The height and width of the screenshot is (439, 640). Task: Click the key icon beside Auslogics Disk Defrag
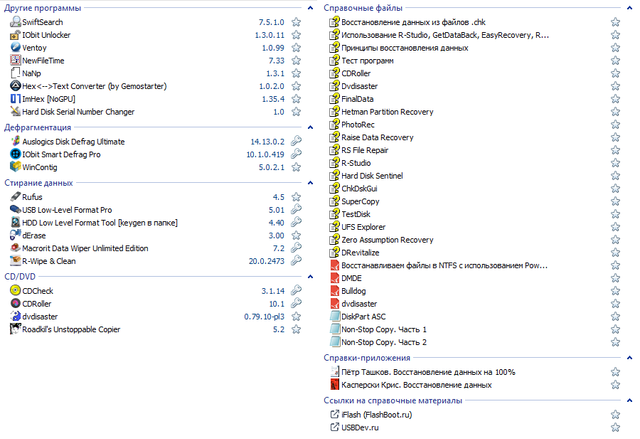coord(296,141)
